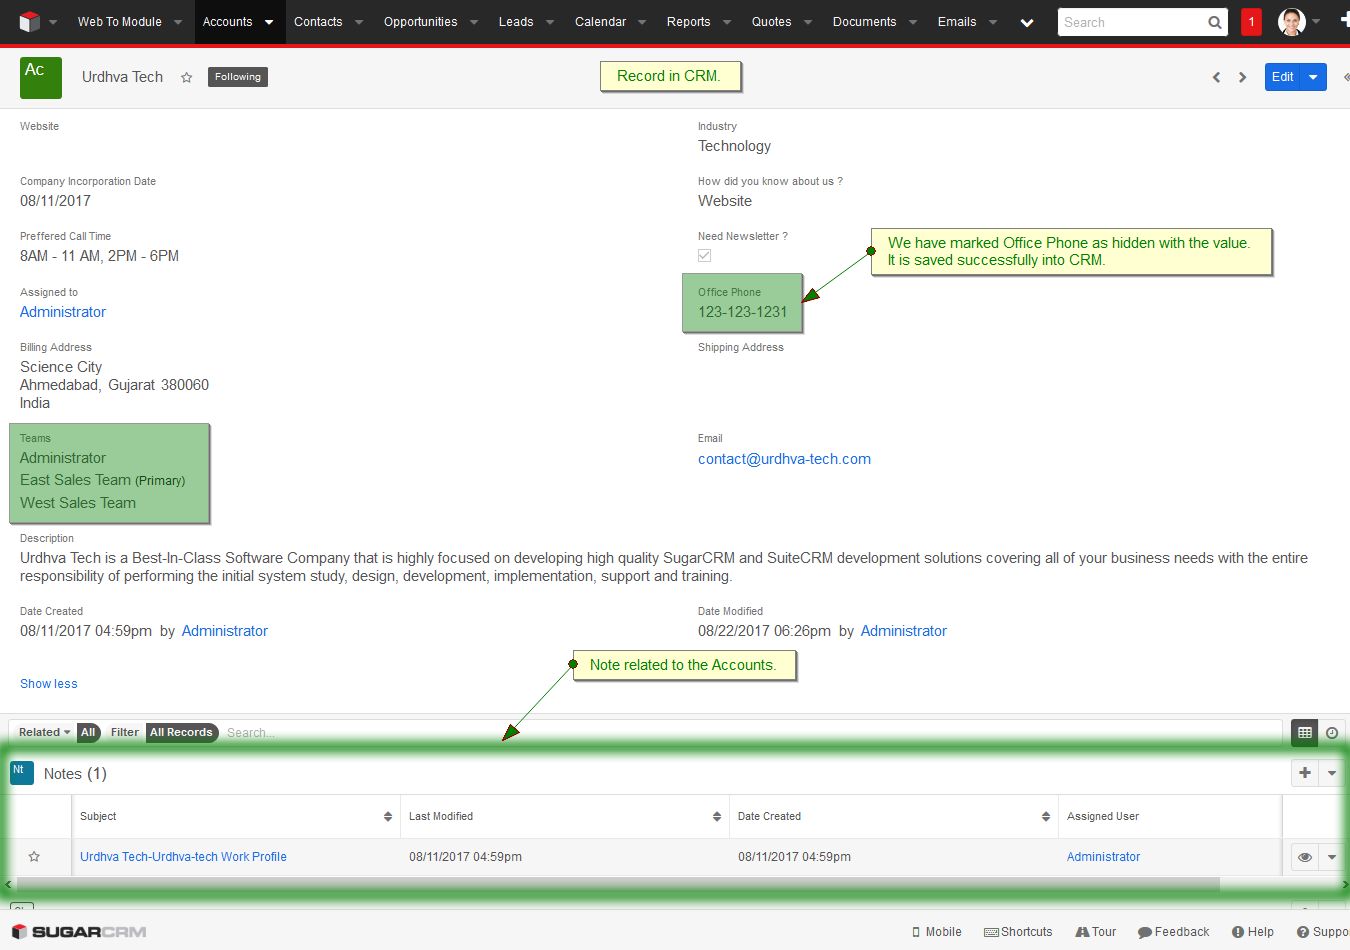Screen dimensions: 1350x950
Task: Open the Date Modified Administrator link
Action: [904, 631]
